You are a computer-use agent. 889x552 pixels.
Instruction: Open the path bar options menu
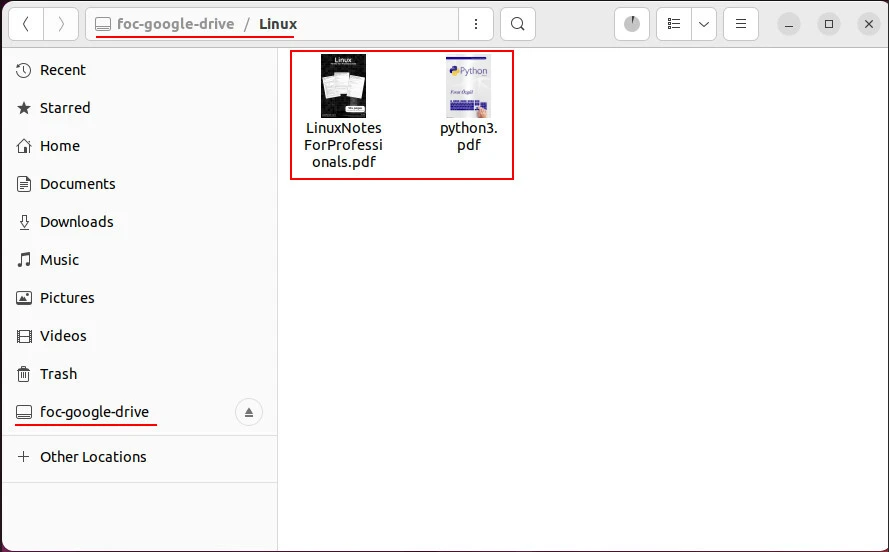tap(476, 24)
